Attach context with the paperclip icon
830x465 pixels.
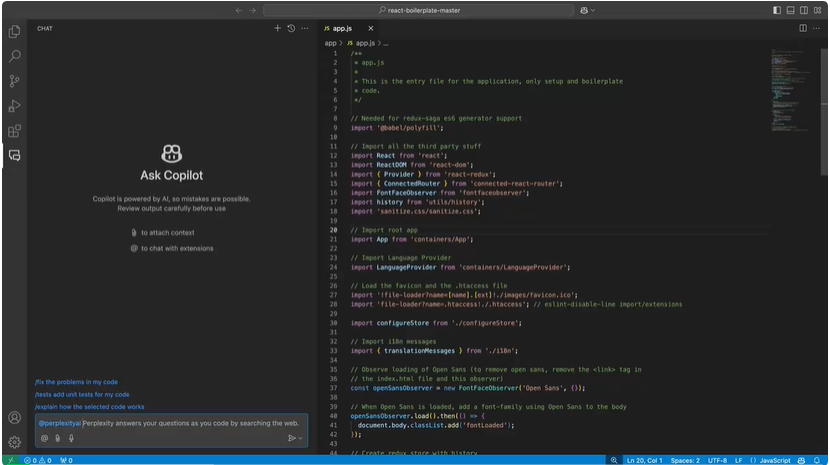tap(58, 438)
